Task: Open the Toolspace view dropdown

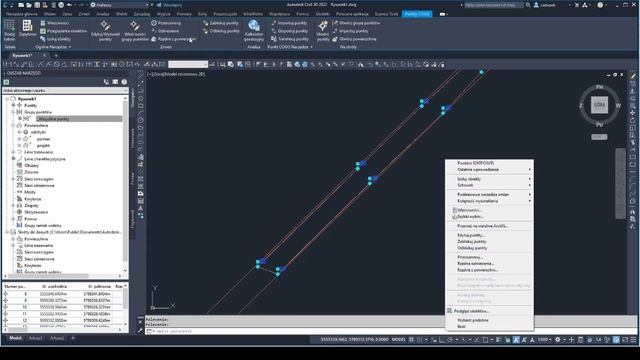Action: 65,91
